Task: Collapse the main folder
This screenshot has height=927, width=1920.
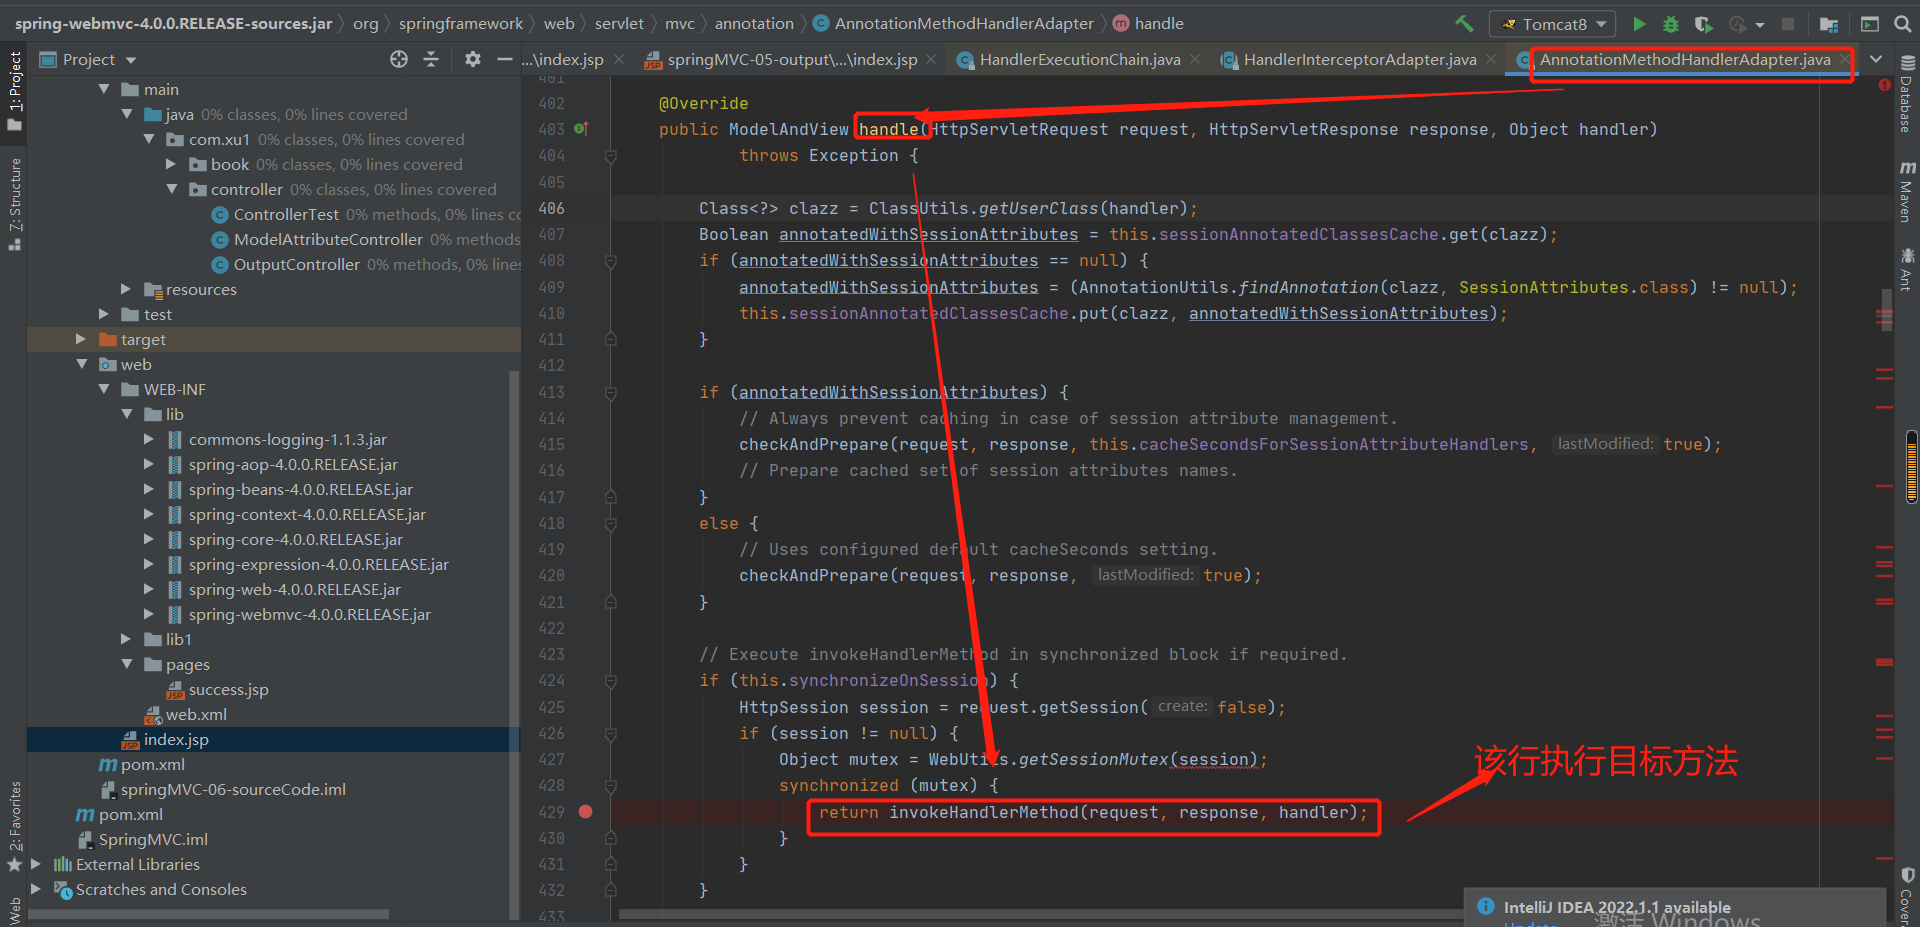Action: pos(104,89)
